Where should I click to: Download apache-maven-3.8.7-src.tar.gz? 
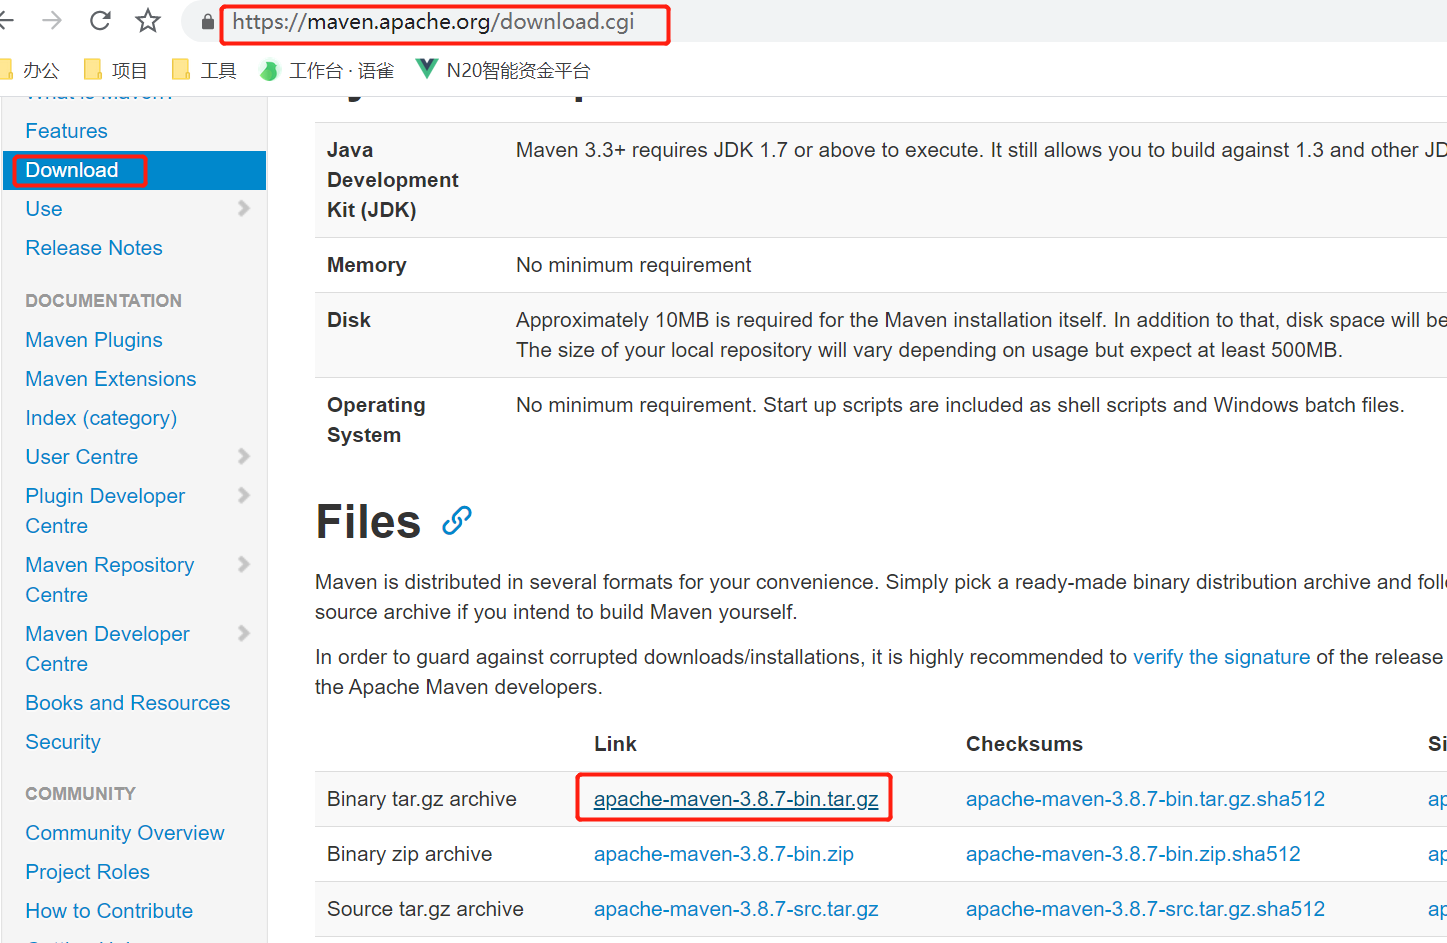click(x=736, y=909)
